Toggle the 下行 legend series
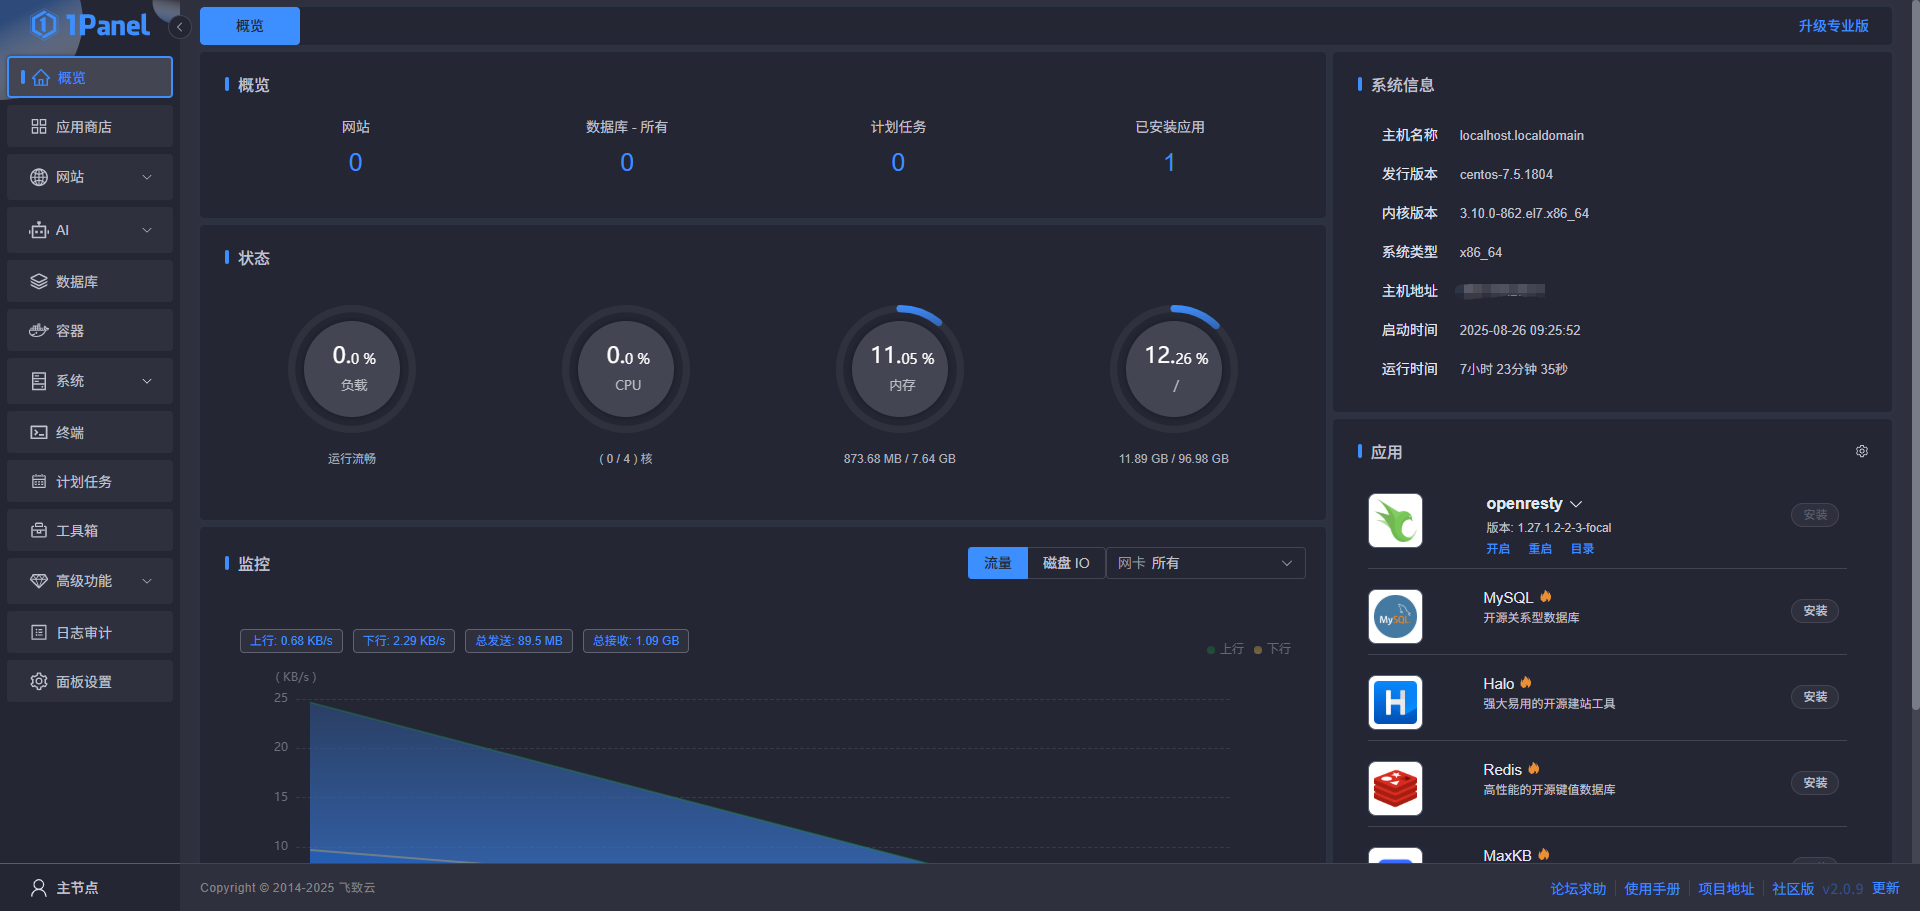The width and height of the screenshot is (1920, 911). [x=1272, y=649]
